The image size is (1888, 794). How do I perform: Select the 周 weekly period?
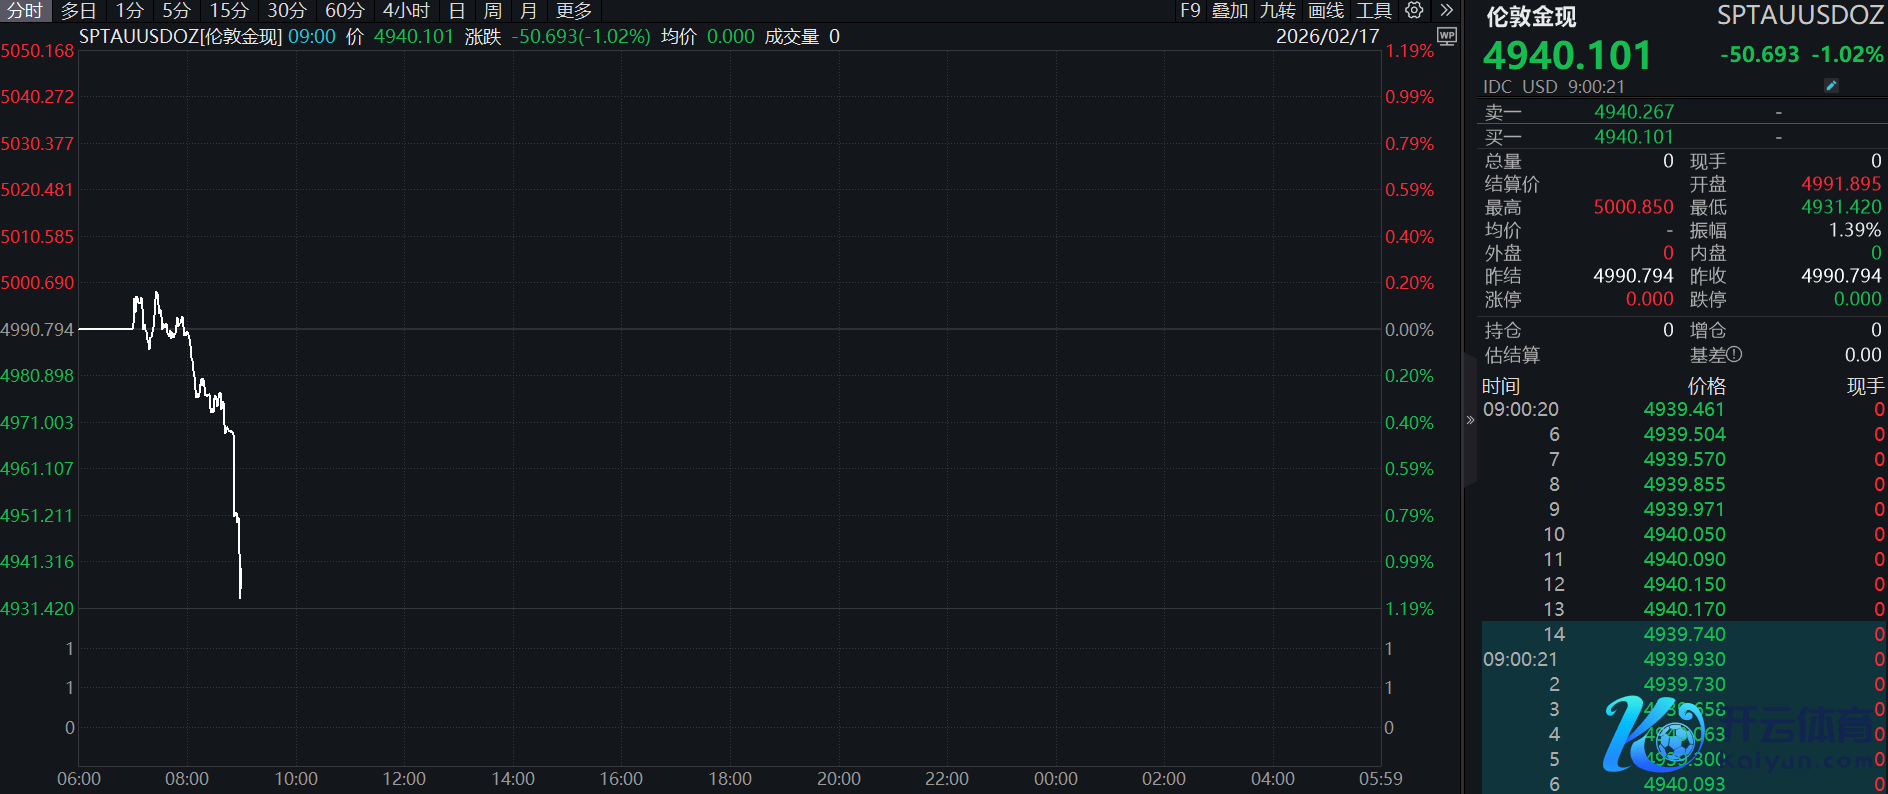tap(493, 11)
